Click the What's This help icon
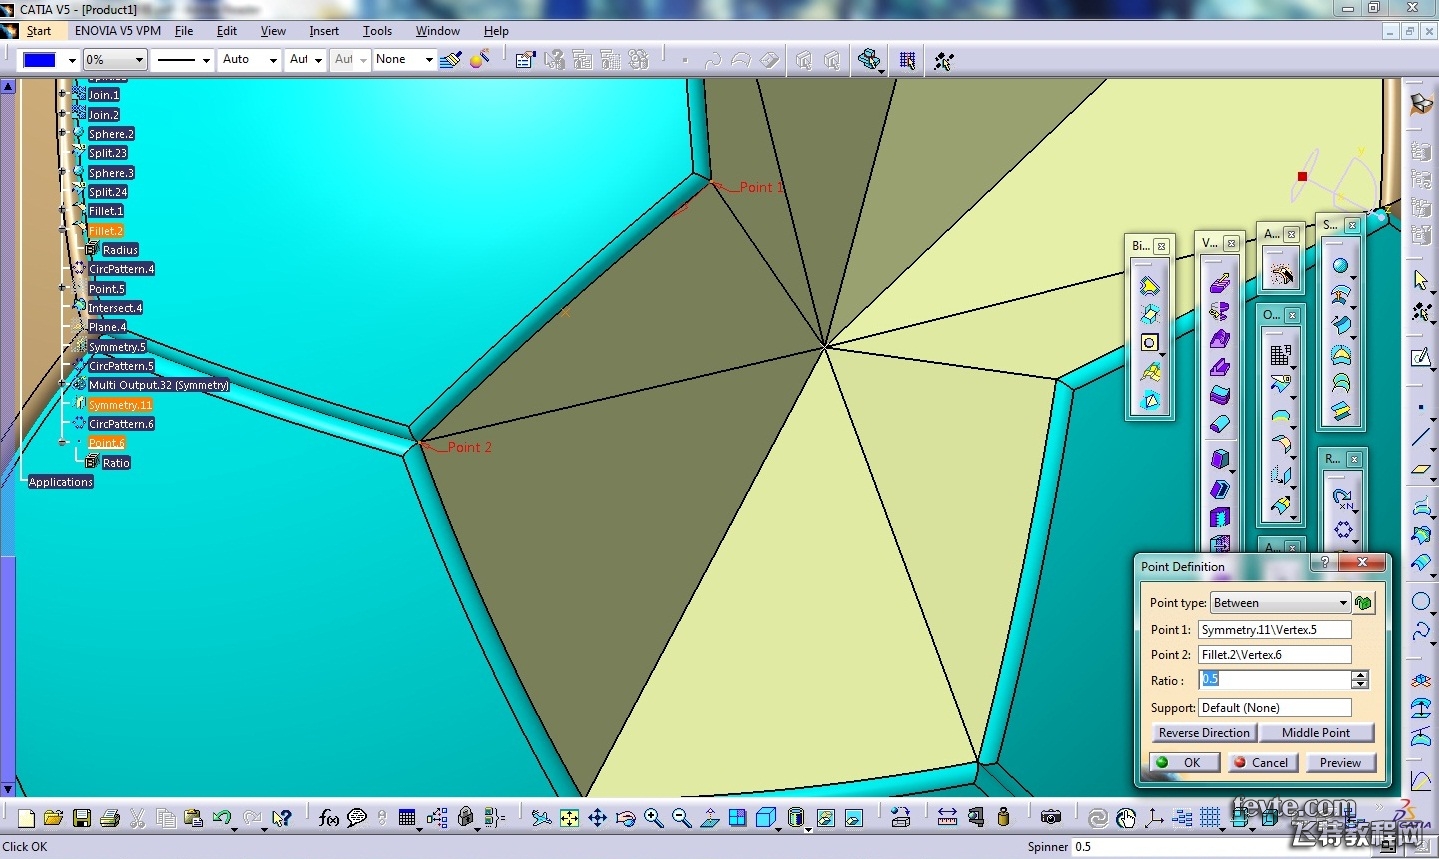Screen dimensions: 1439x859 282,818
